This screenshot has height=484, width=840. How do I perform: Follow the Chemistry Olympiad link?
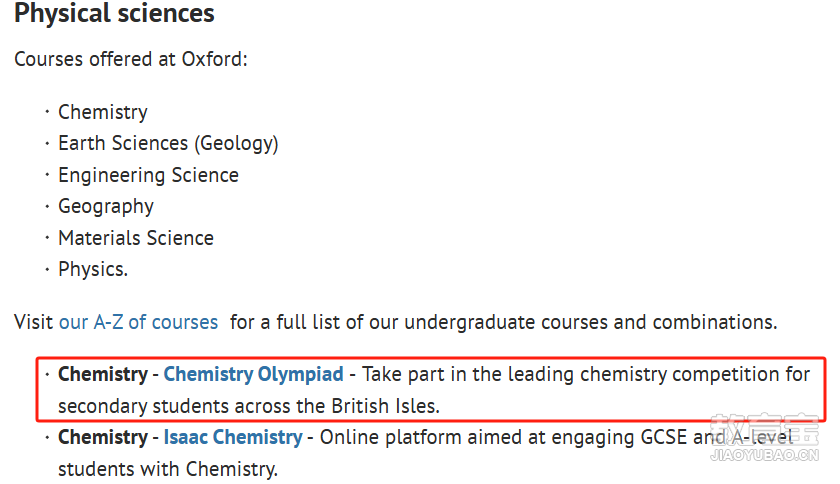(253, 374)
